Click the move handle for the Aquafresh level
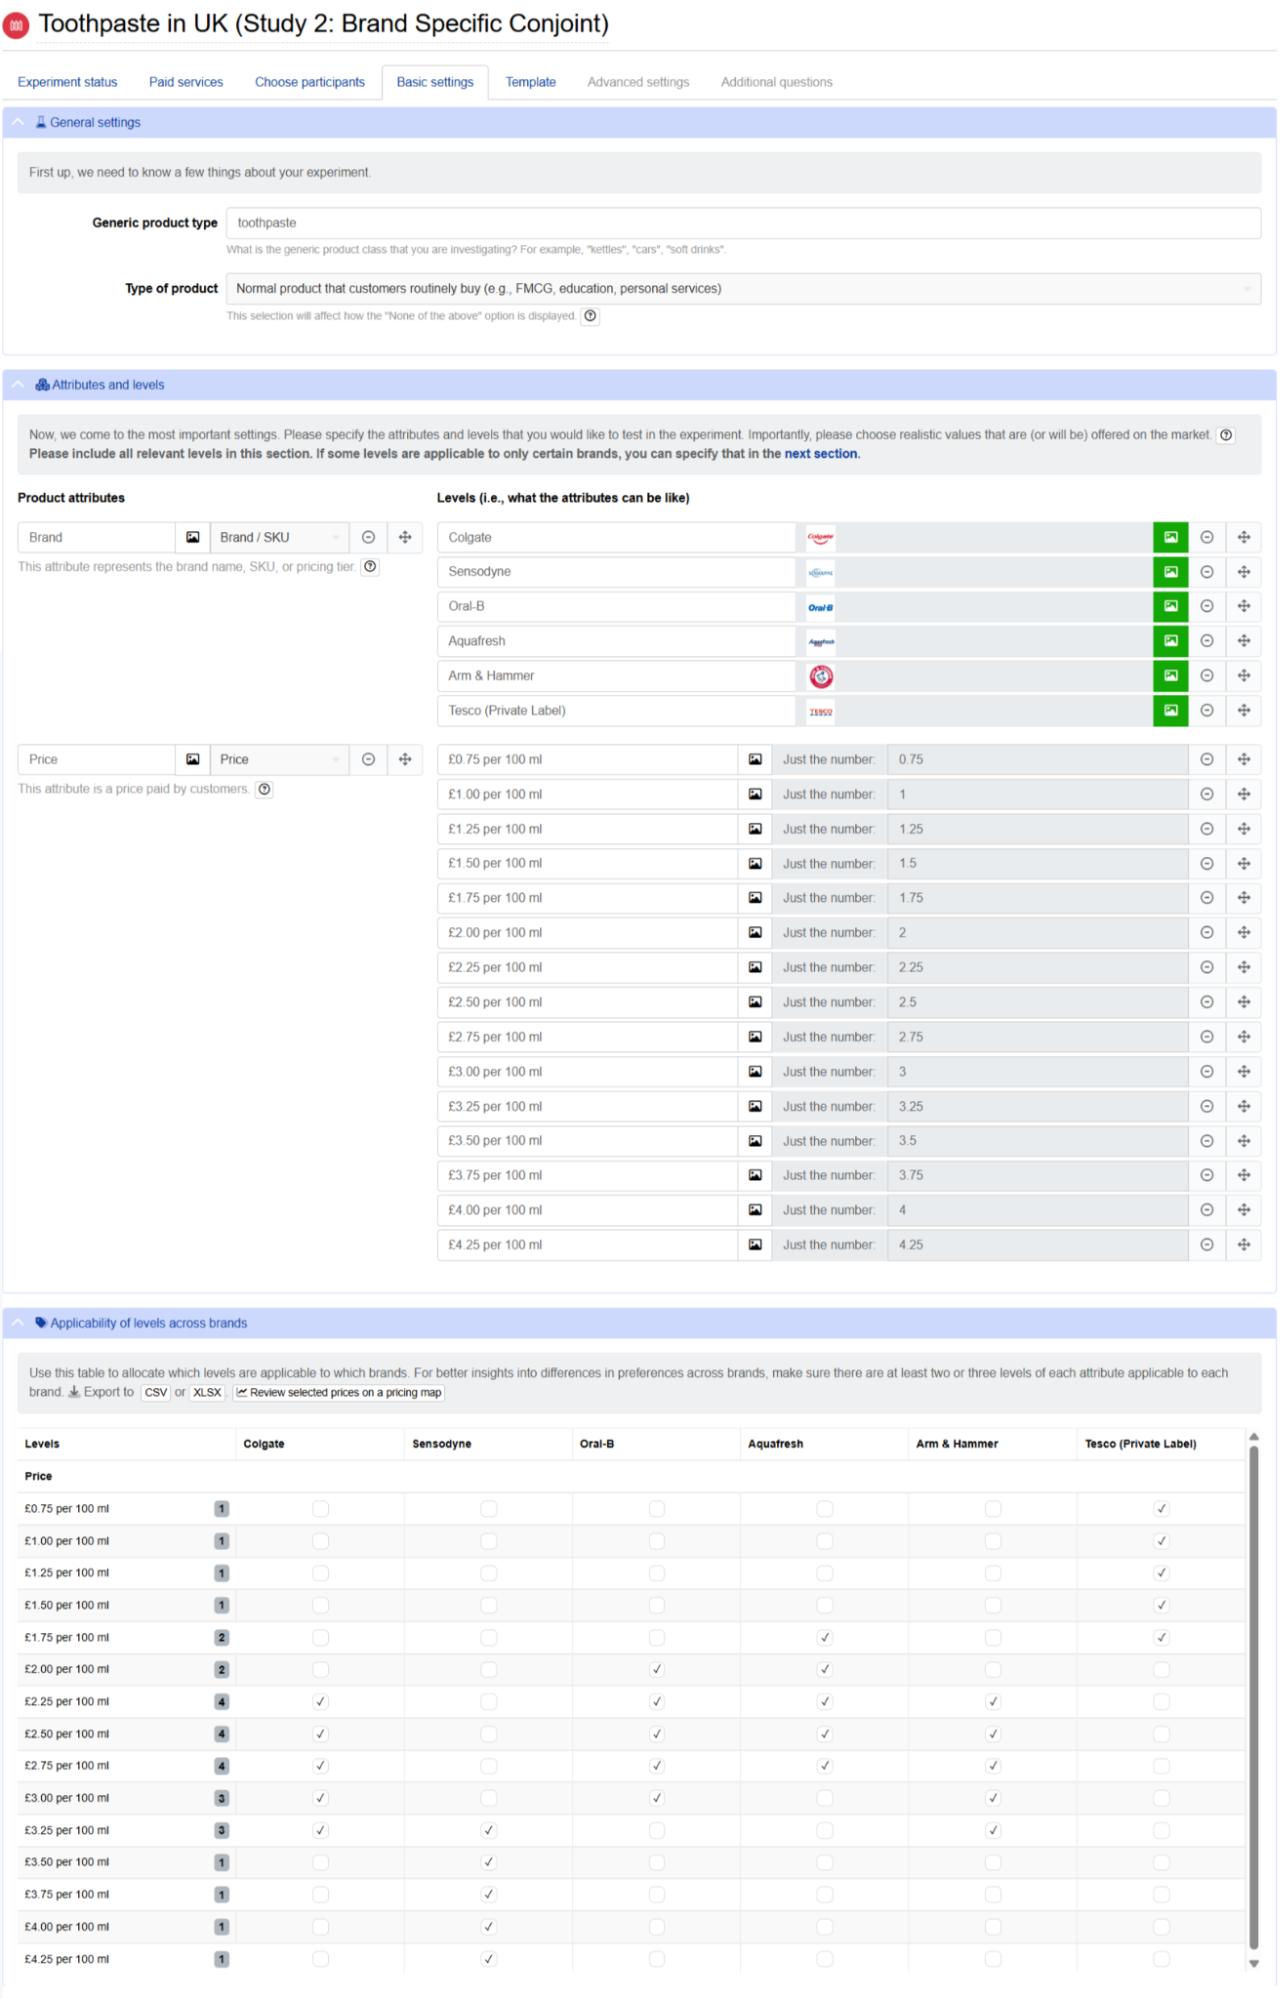Viewport: 1284px width, 1999px height. coord(1244,641)
